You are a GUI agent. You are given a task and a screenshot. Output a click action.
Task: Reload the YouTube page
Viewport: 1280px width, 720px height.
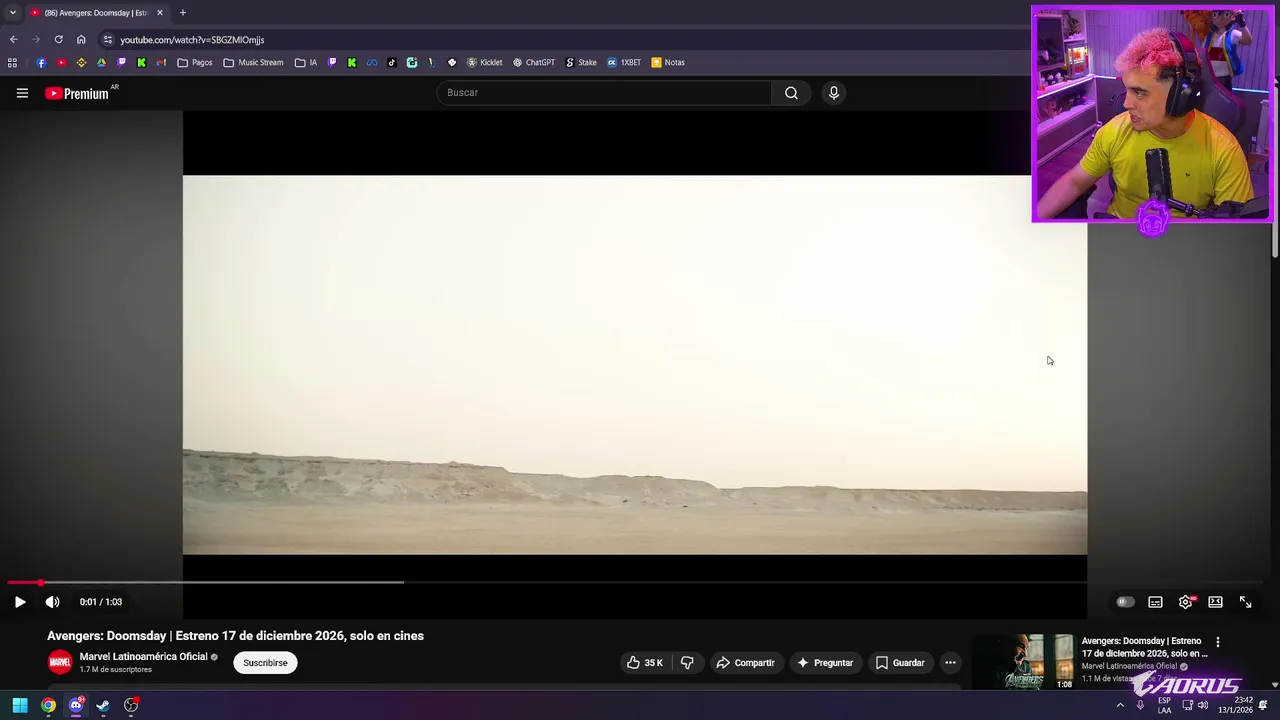[x=58, y=40]
